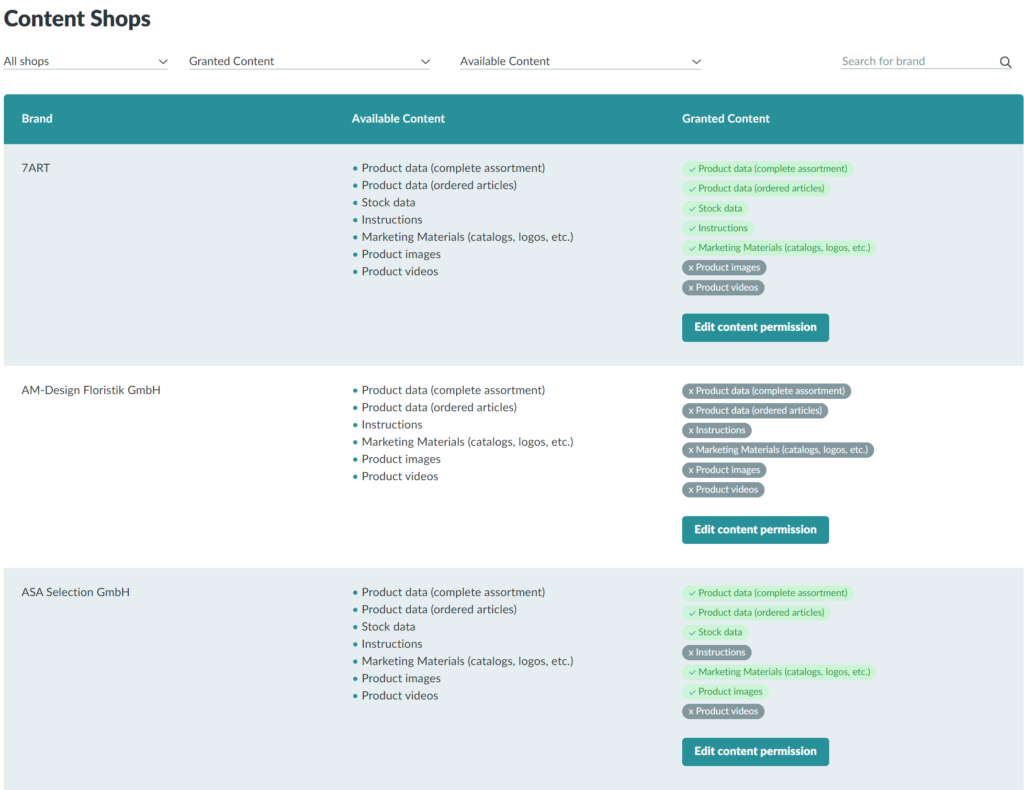Image resolution: width=1024 pixels, height=790 pixels.
Task: Toggle "Product videos" for AM-Design Floristik GmbH
Action: [x=723, y=489]
